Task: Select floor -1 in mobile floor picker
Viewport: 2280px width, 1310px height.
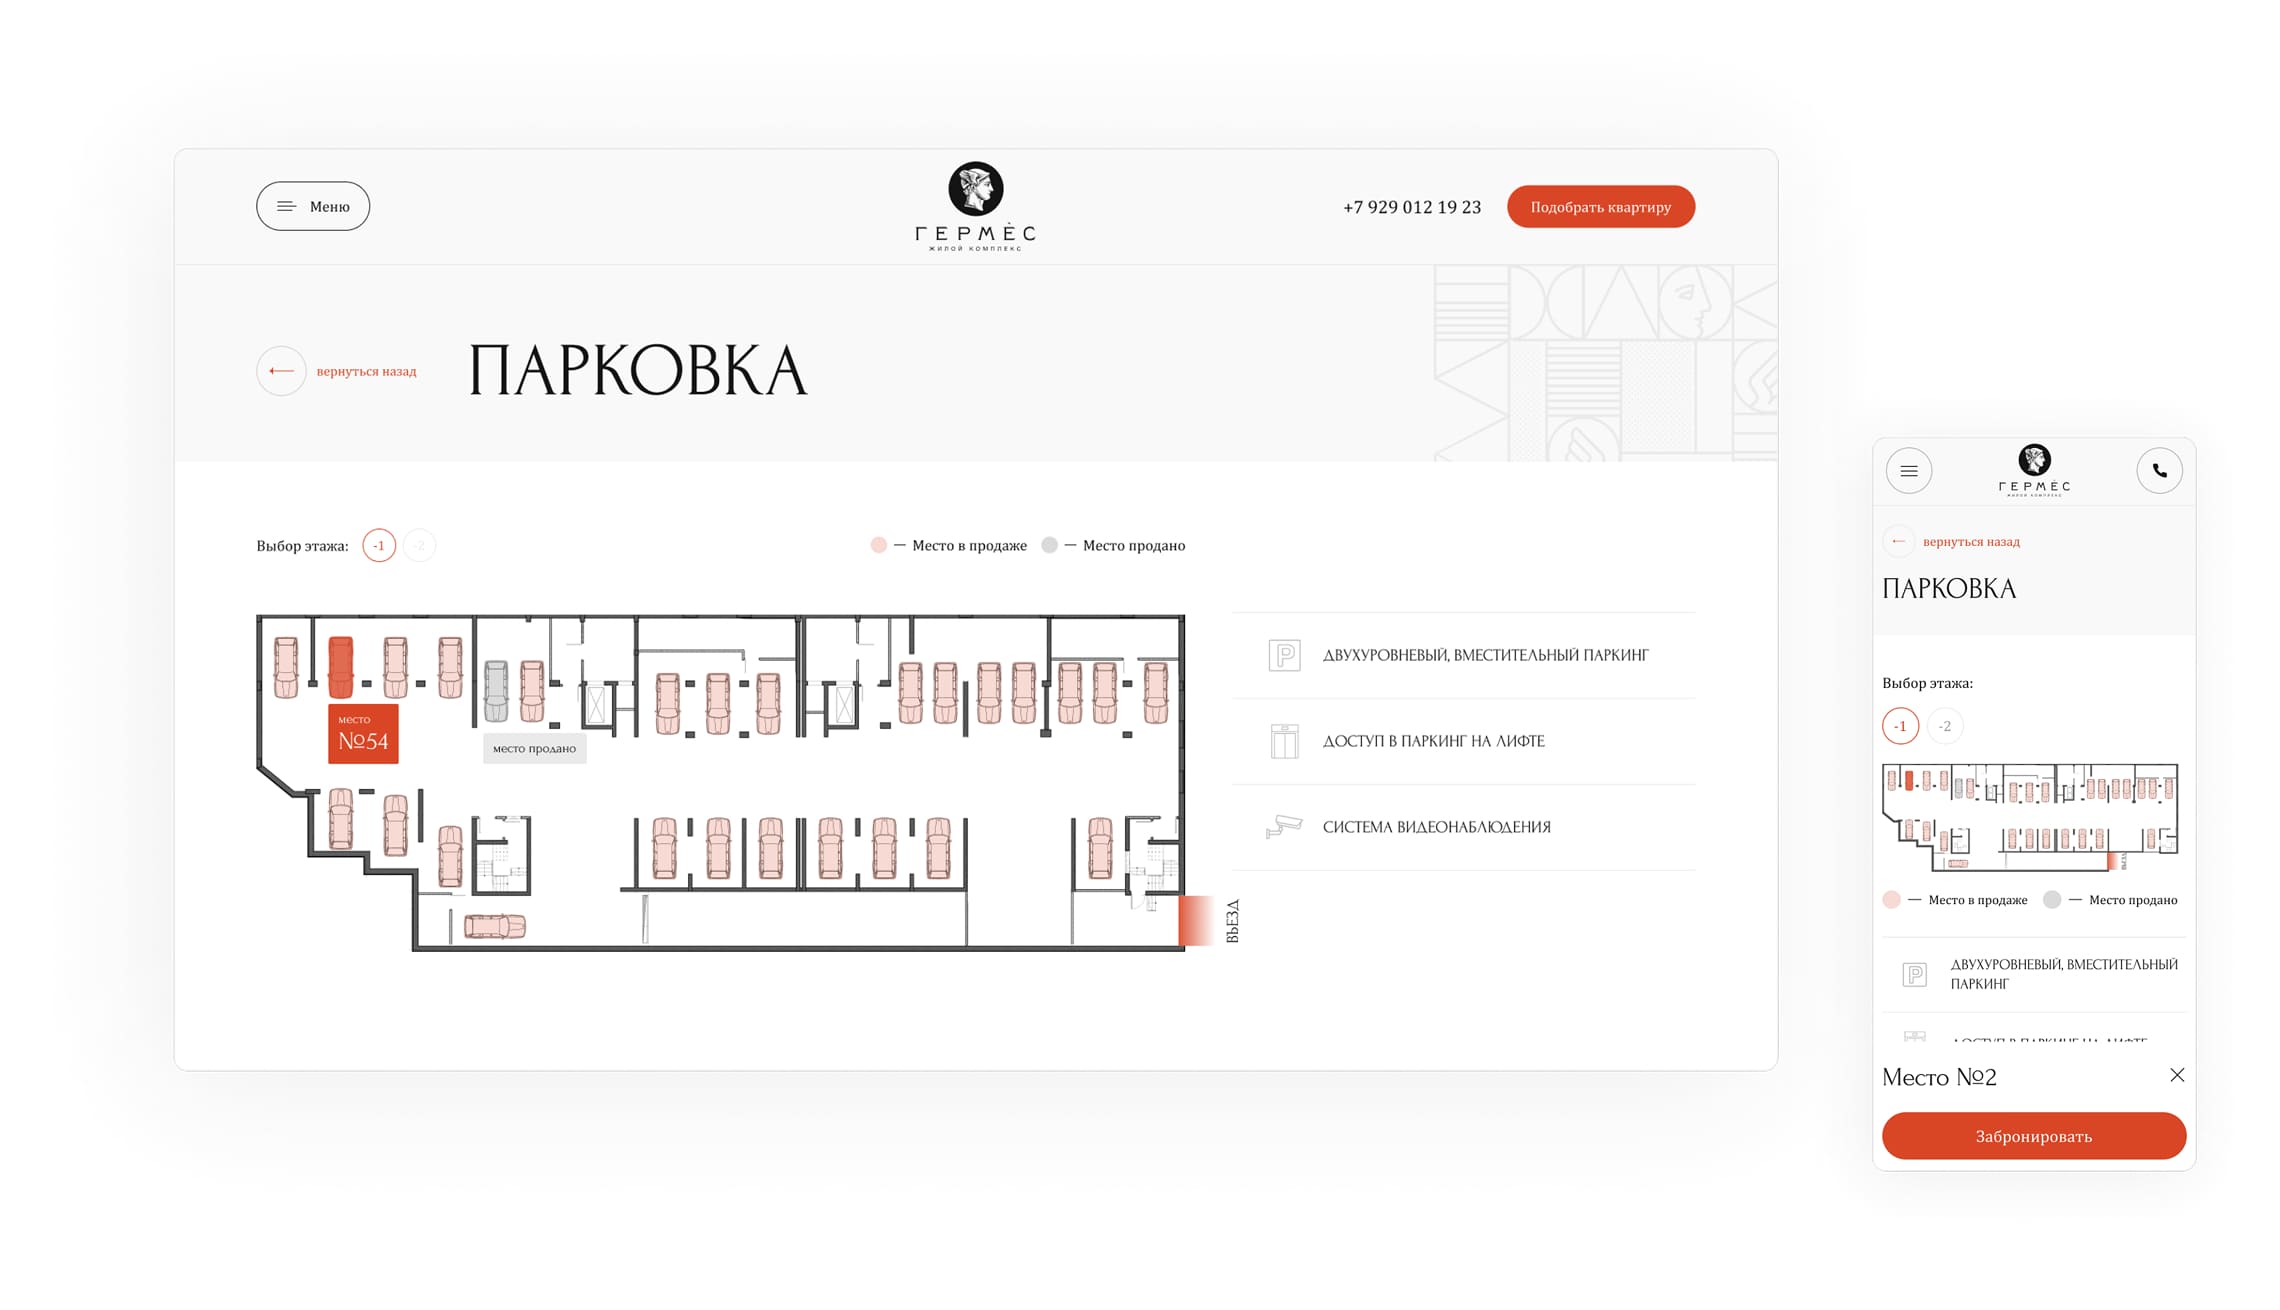Action: coord(1900,726)
